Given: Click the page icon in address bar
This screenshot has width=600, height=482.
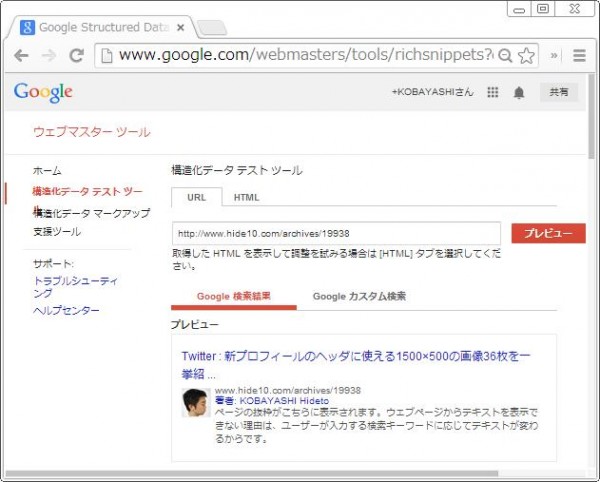Looking at the screenshot, I should click(x=107, y=56).
